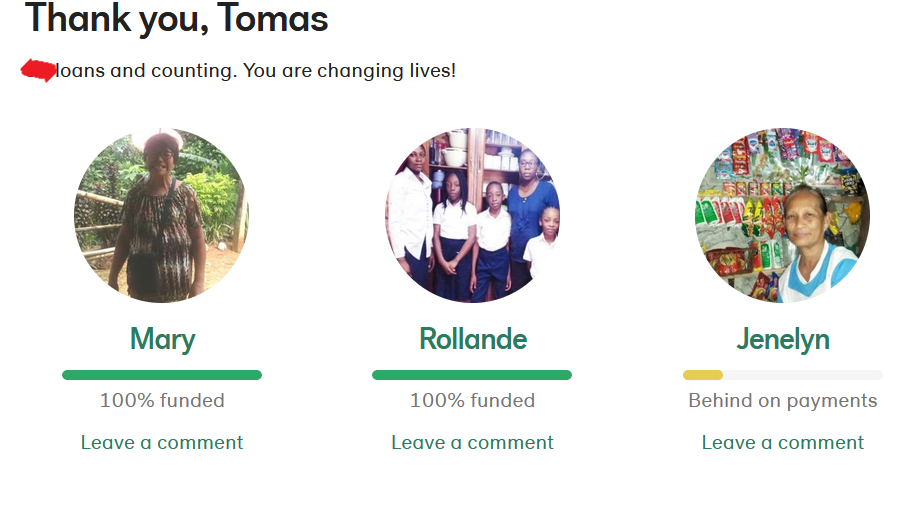The height and width of the screenshot is (517, 920).
Task: Open Mary's borrower name link
Action: [162, 340]
